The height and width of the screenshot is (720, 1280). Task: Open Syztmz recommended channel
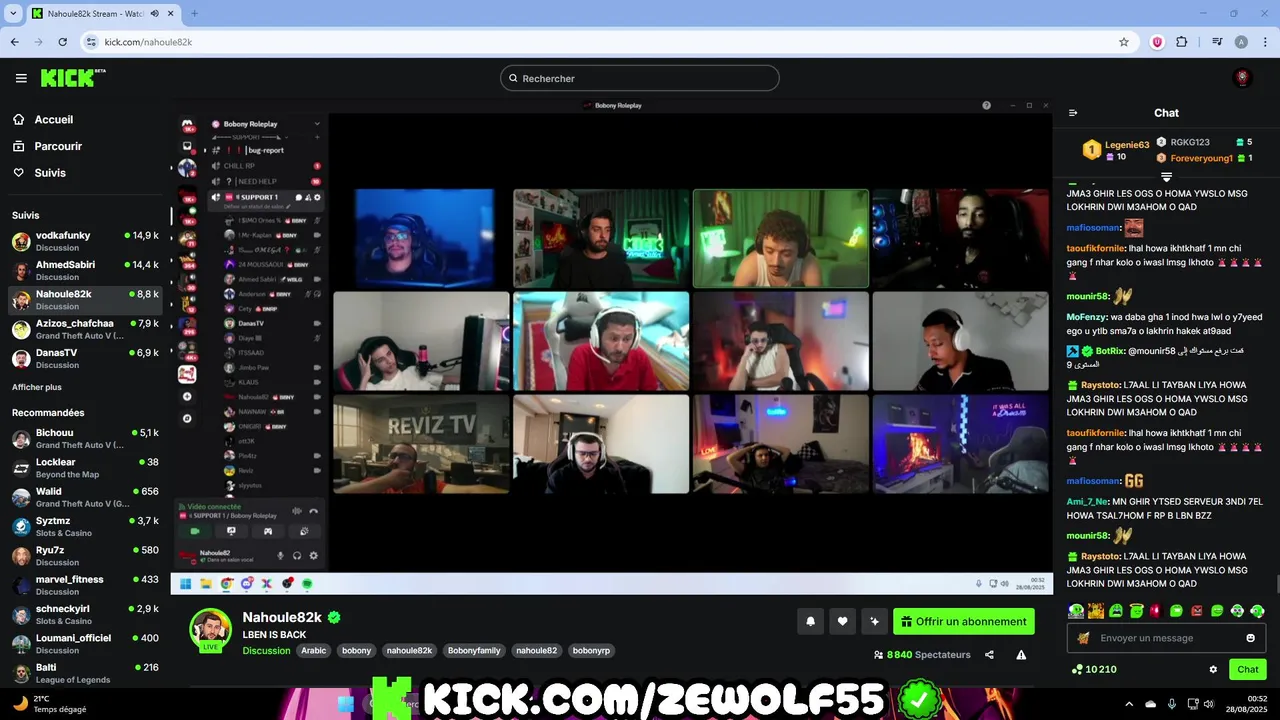click(85, 526)
